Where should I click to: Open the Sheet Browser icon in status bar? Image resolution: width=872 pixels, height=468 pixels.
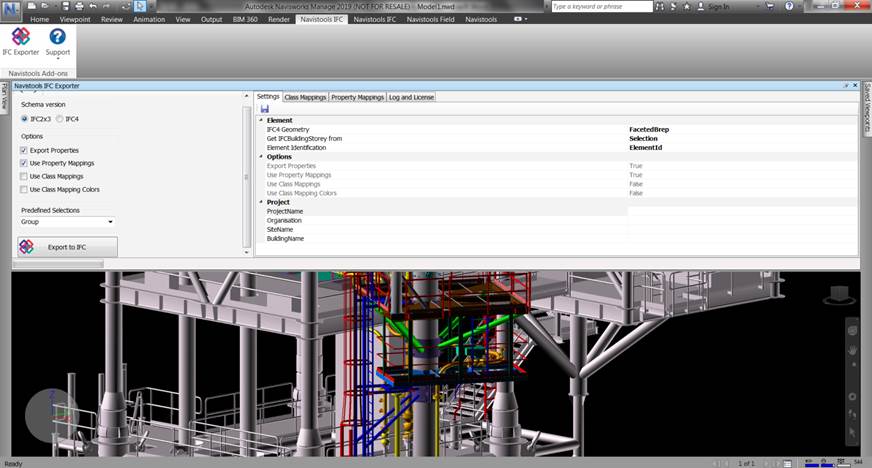click(x=787, y=464)
